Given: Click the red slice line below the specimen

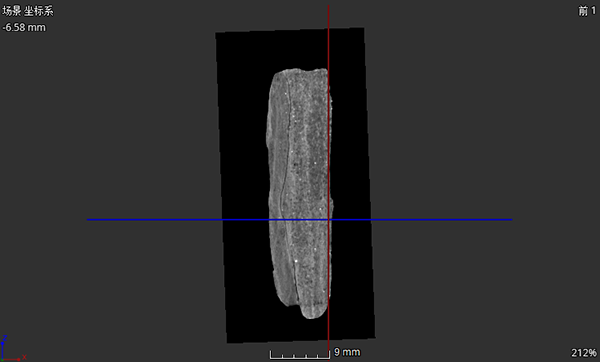Looking at the screenshot, I should tap(329, 329).
